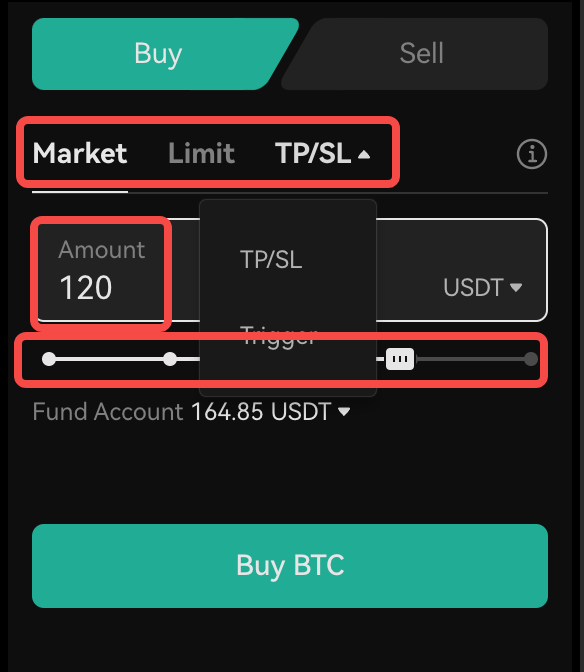Click the first dot on amount slider

49,359
